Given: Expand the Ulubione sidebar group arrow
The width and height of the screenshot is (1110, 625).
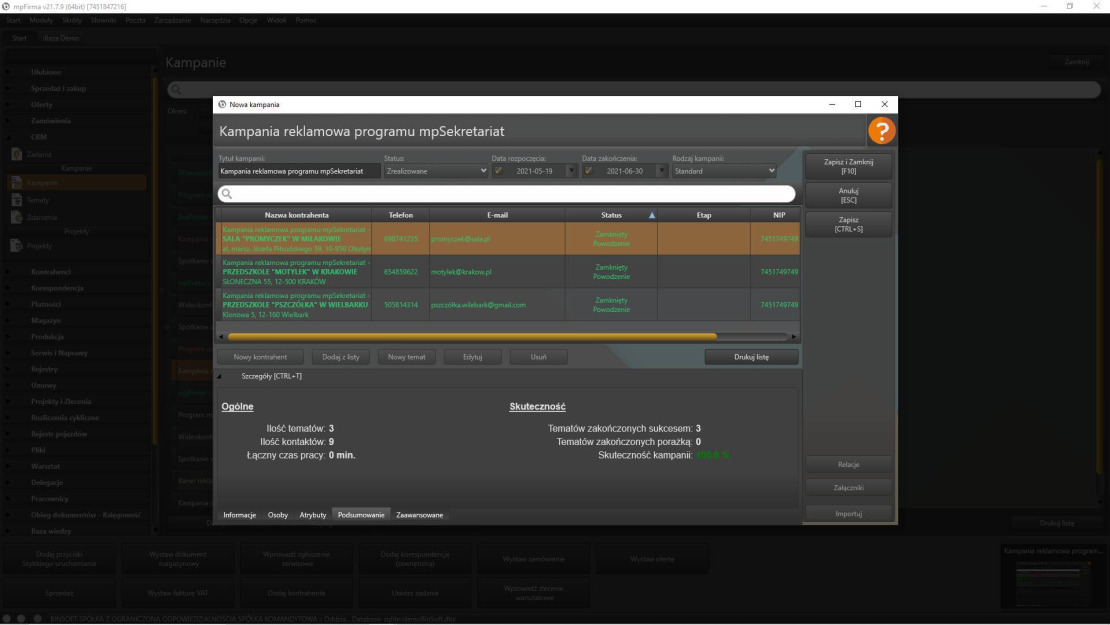Looking at the screenshot, I should [x=8, y=72].
